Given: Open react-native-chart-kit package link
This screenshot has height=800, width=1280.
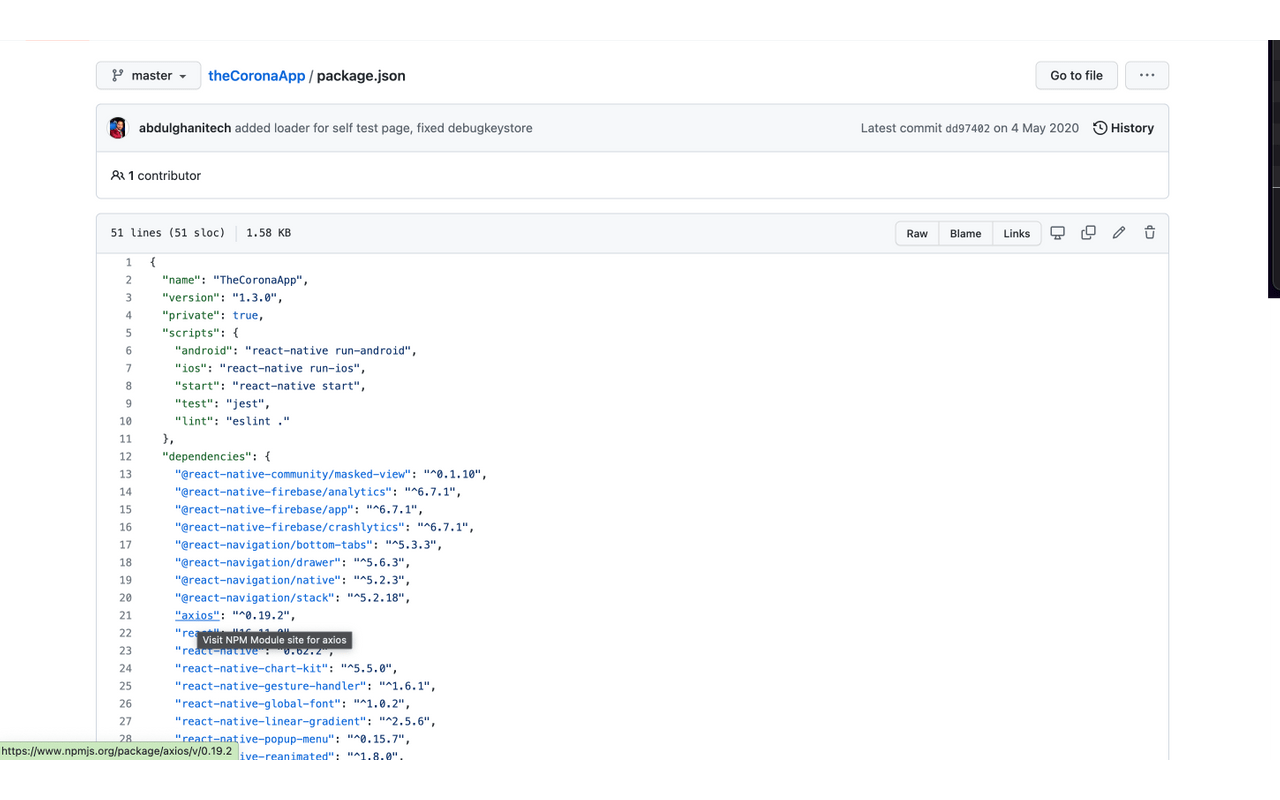Looking at the screenshot, I should point(252,668).
